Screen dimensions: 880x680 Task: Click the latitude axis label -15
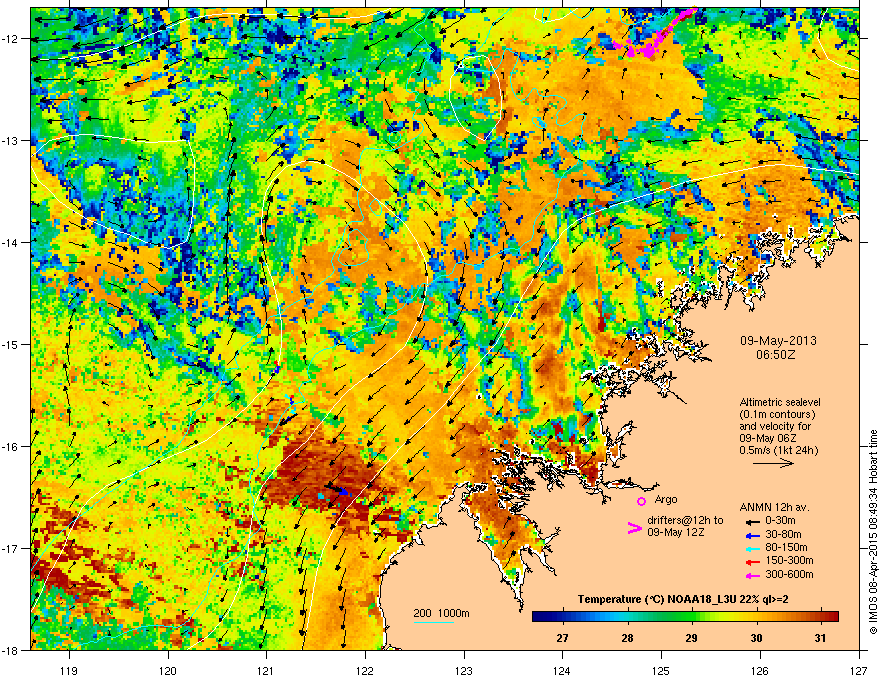10,344
